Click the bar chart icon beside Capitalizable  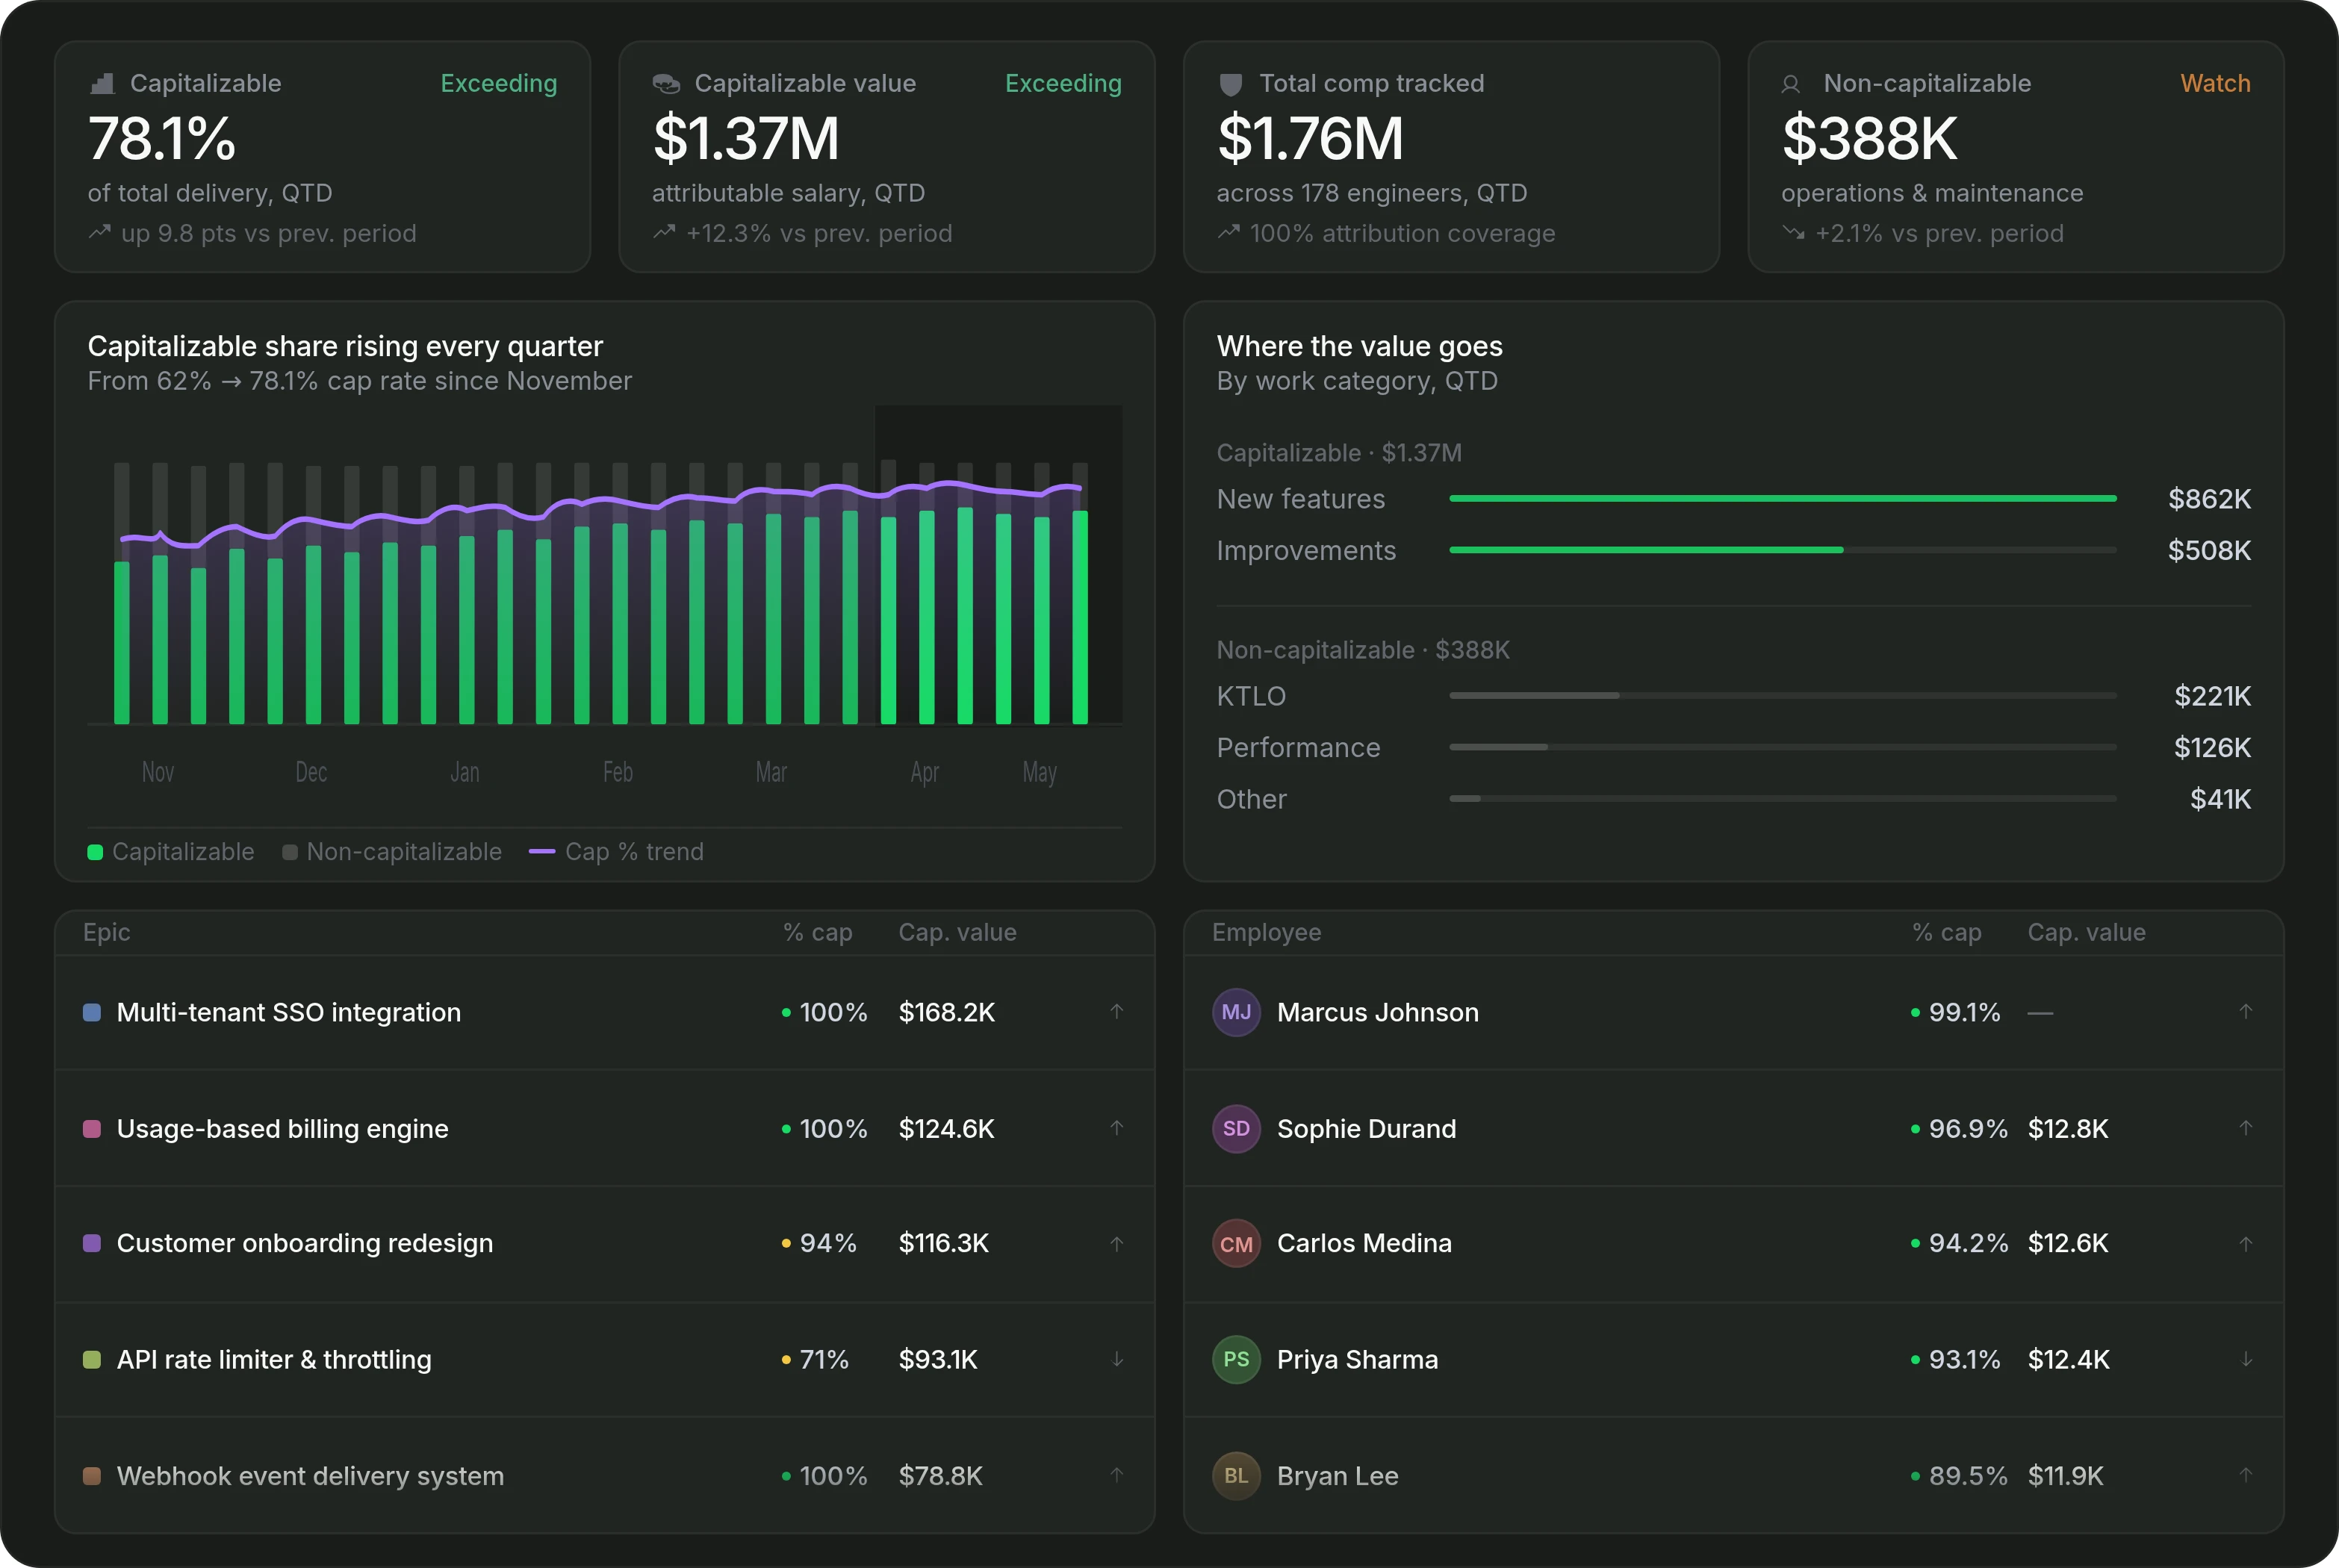pyautogui.click(x=101, y=84)
